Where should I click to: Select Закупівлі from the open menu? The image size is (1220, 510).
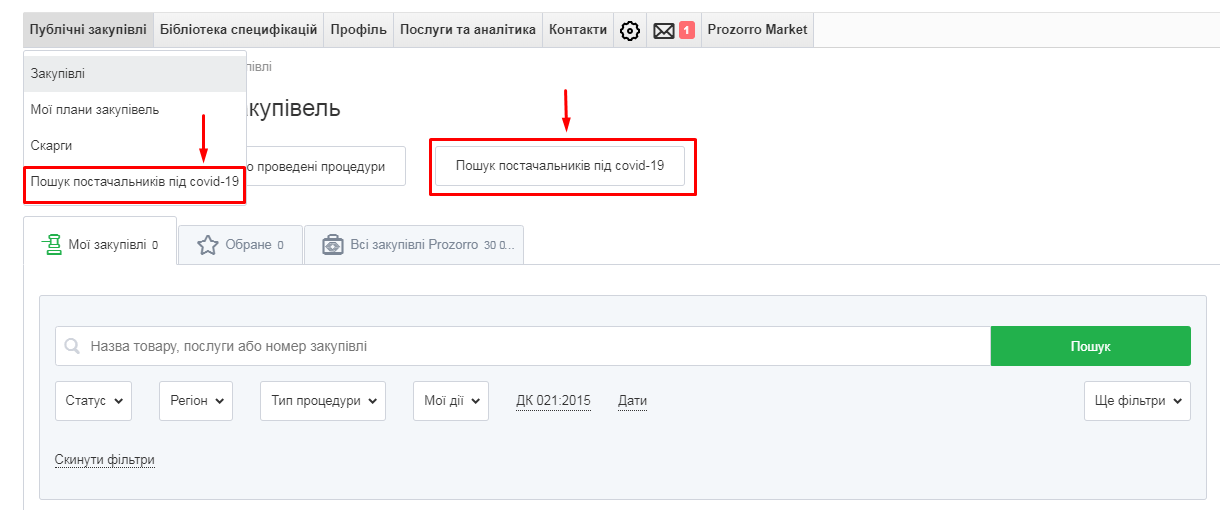click(58, 74)
